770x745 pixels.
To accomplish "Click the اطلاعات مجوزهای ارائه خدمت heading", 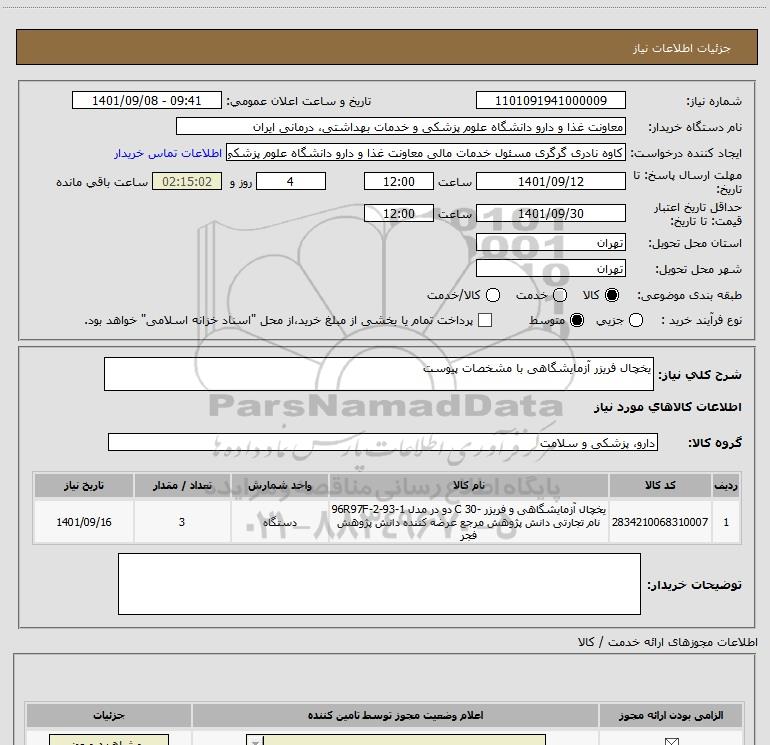I will point(667,642).
